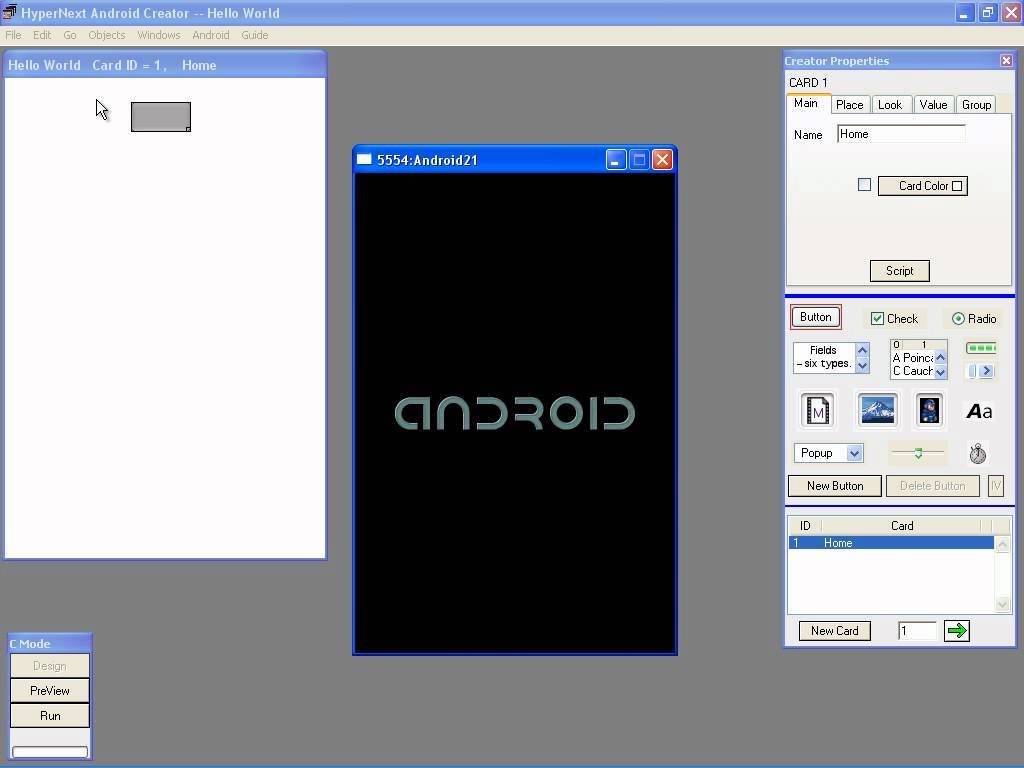Click the PreView mode button
This screenshot has width=1024, height=768.
click(x=50, y=691)
